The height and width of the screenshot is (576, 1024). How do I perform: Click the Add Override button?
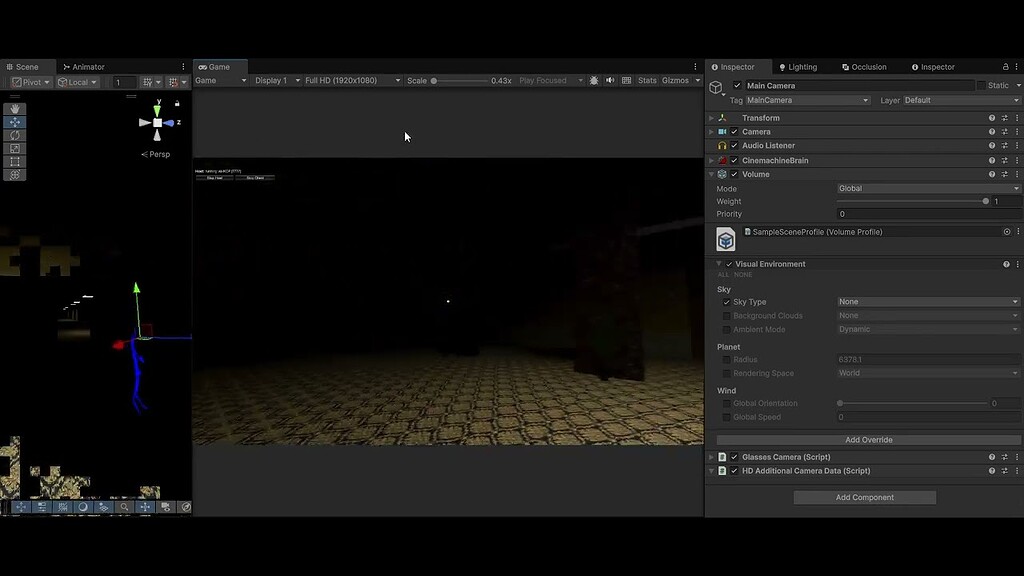pyautogui.click(x=868, y=439)
